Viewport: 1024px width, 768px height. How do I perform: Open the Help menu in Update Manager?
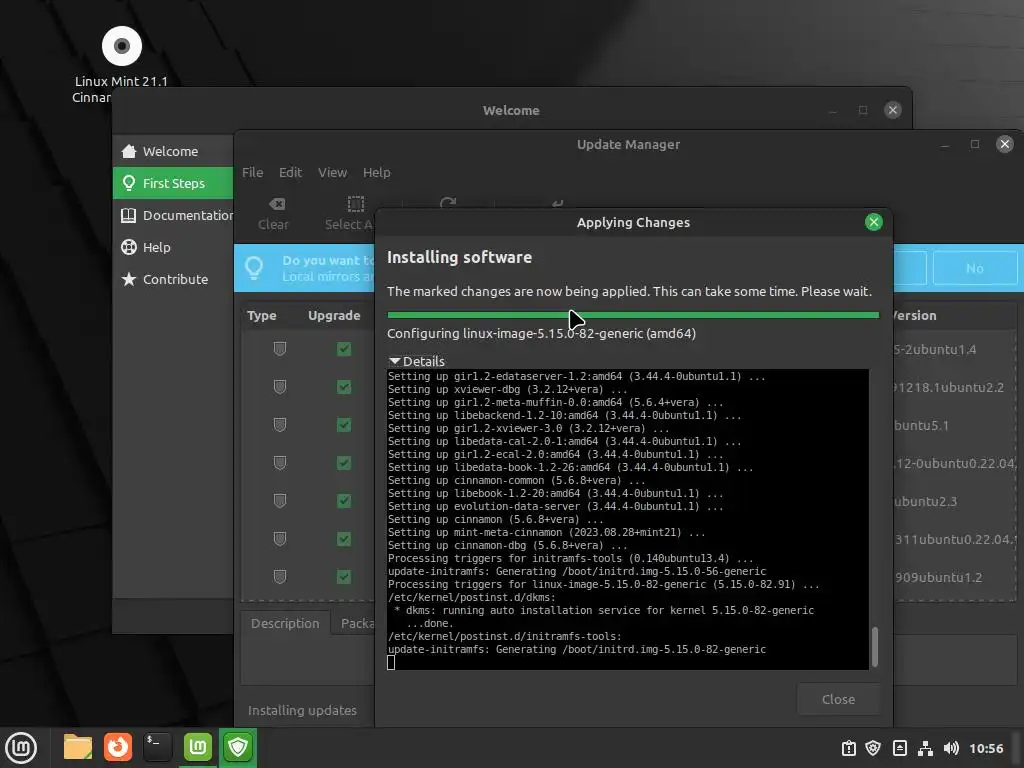(x=377, y=172)
